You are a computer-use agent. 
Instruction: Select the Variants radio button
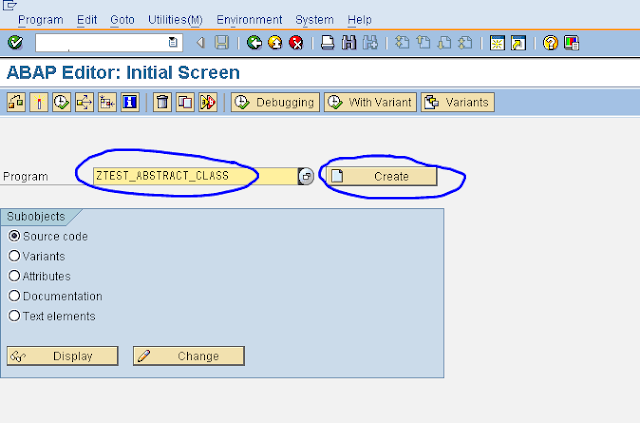point(14,256)
